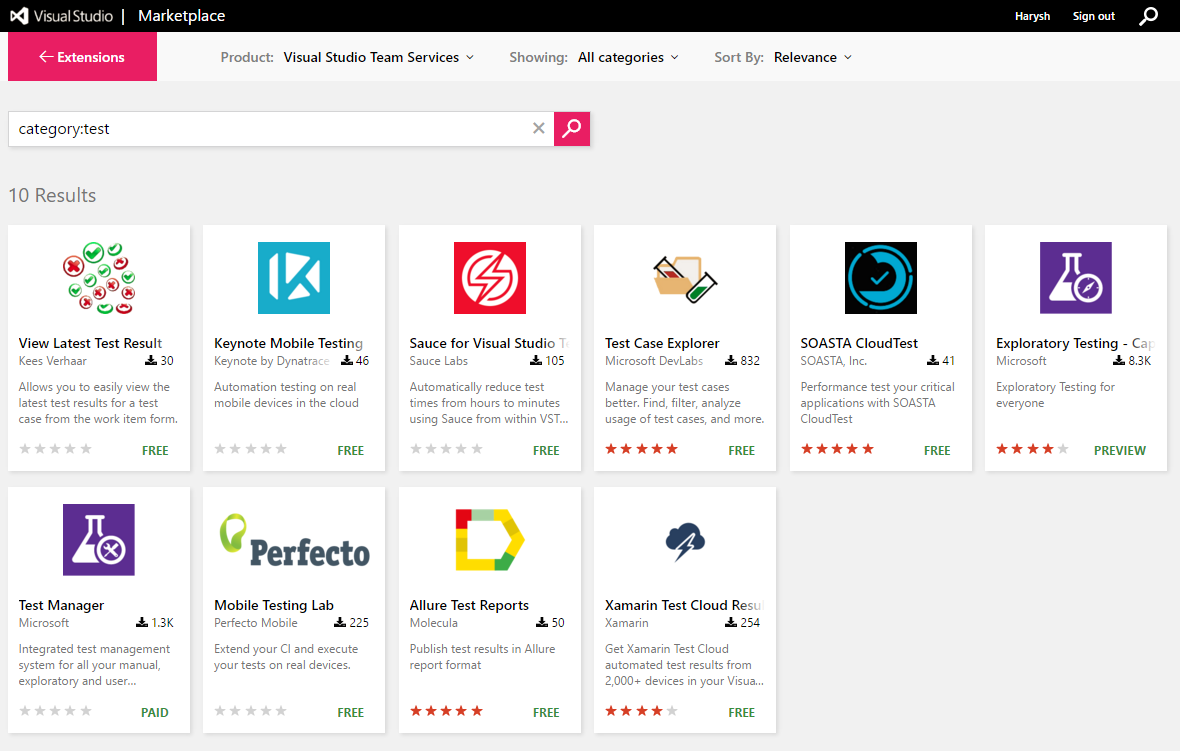
Task: Open Test Case Explorer extension title
Action: pos(662,343)
